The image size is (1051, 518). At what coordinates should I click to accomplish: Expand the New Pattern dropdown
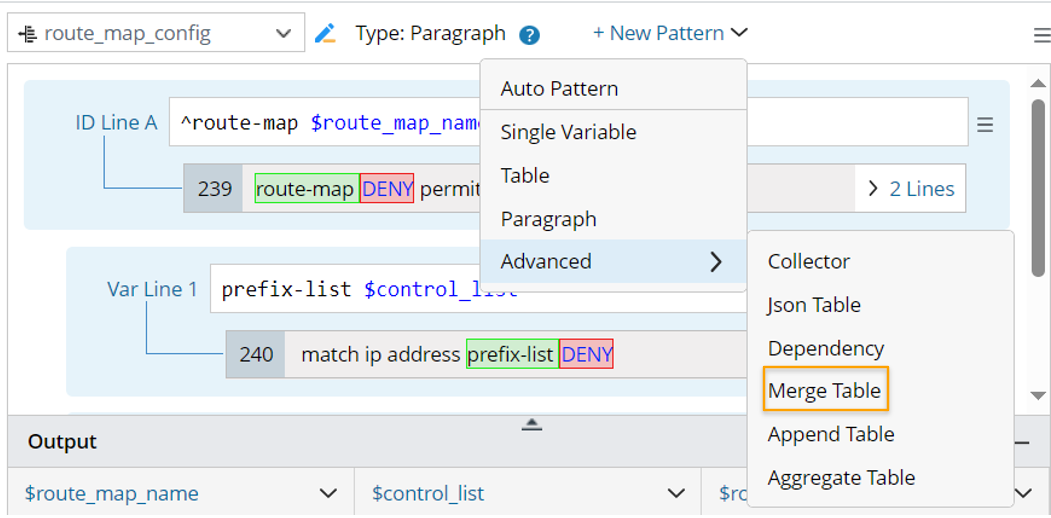[x=670, y=33]
